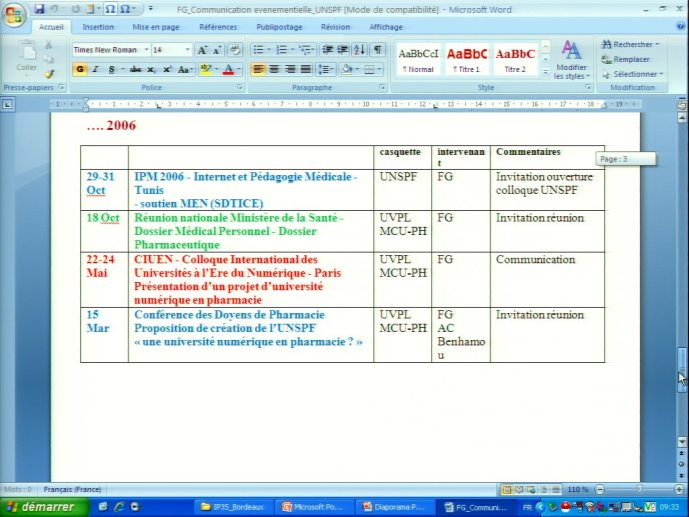Toggle italic formatting
689x517 pixels.
coord(95,69)
